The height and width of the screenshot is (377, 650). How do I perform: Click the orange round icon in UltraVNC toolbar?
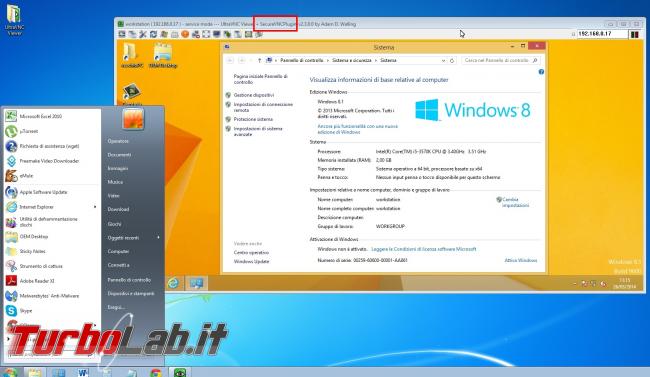click(x=185, y=34)
